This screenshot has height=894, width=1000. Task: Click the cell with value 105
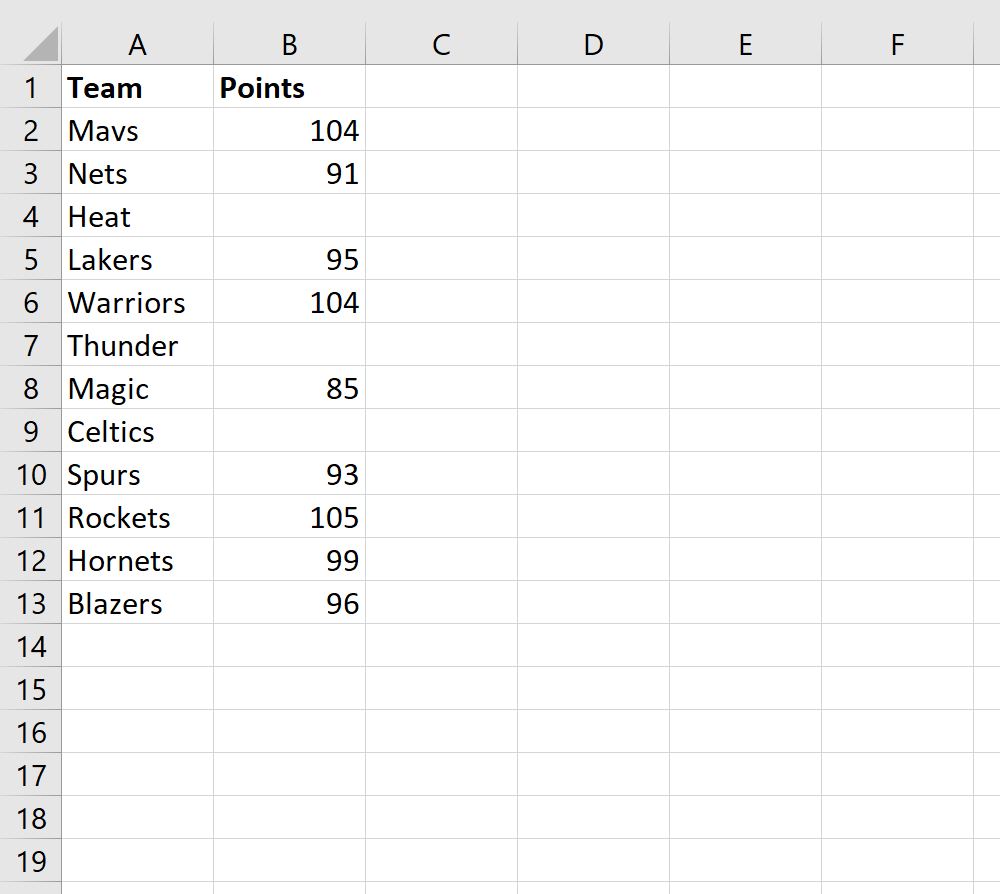pyautogui.click(x=289, y=518)
